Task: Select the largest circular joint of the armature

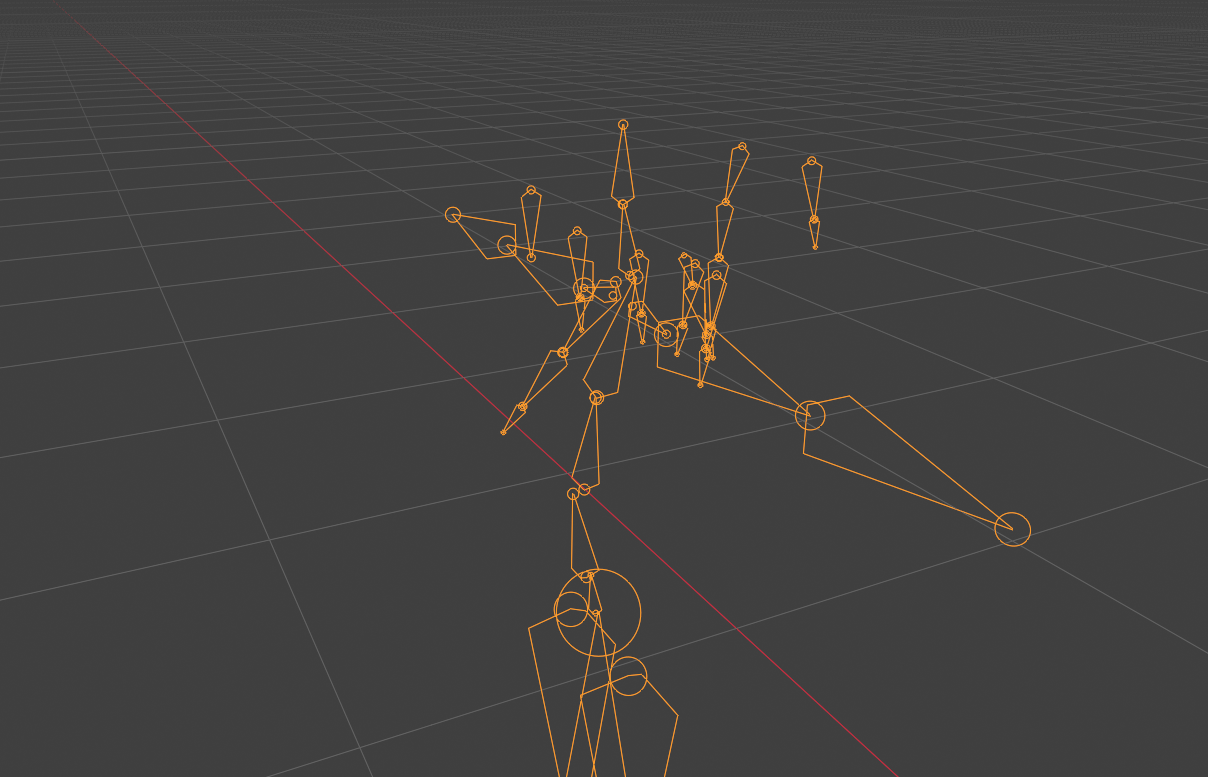Action: point(598,613)
